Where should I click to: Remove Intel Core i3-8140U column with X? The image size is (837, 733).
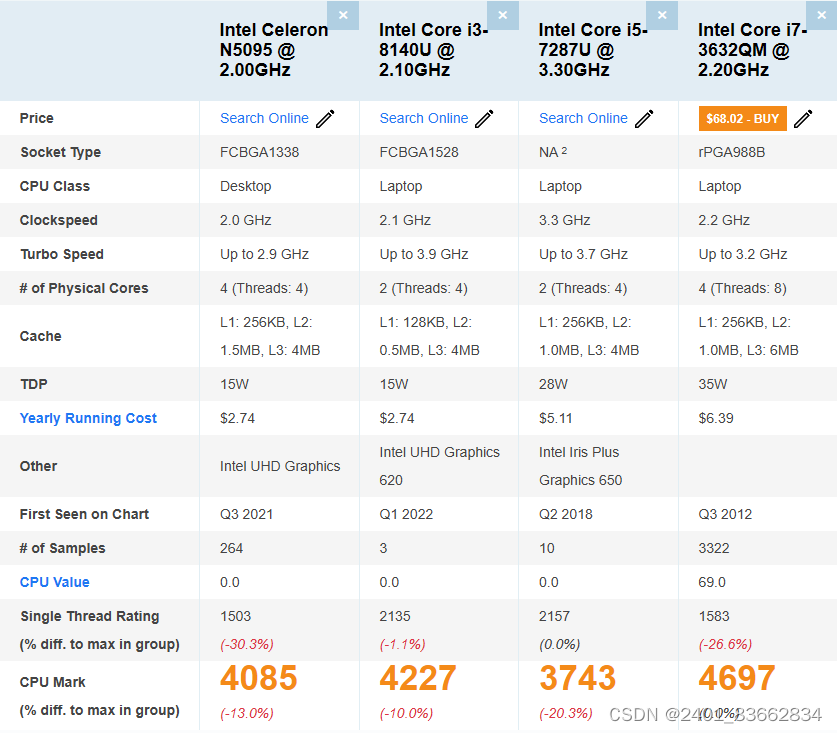pyautogui.click(x=502, y=15)
